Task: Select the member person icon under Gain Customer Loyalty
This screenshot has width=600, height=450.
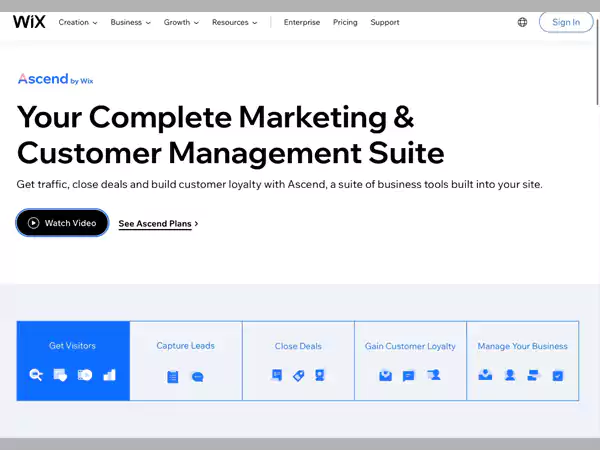Action: [x=434, y=375]
